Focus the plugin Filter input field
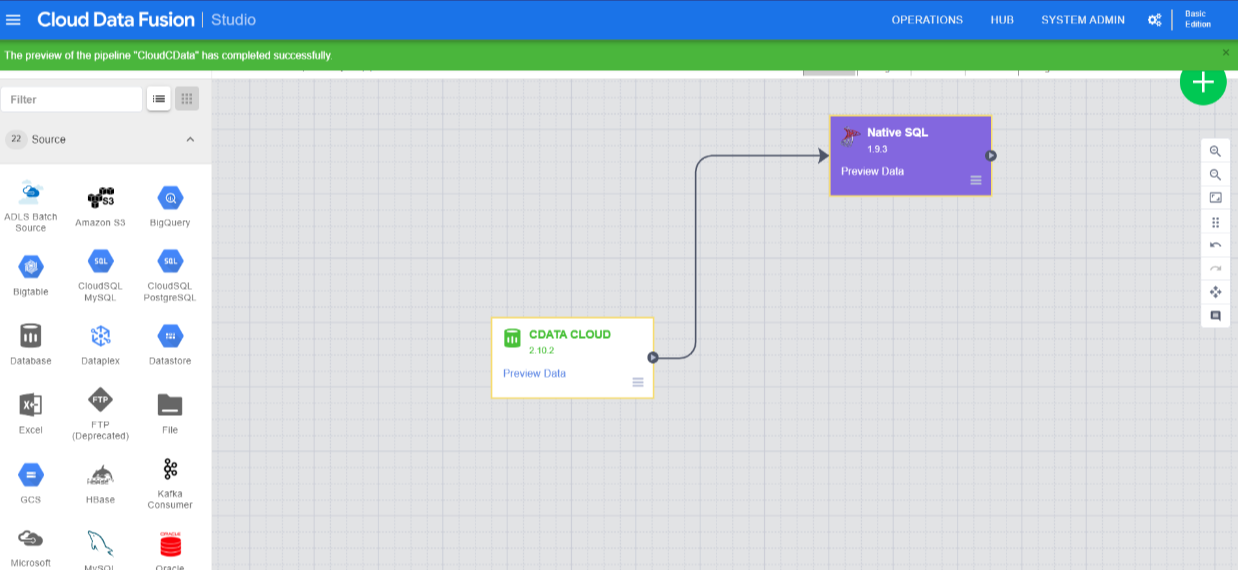Screen dimensions: 1238x570 [72, 99]
